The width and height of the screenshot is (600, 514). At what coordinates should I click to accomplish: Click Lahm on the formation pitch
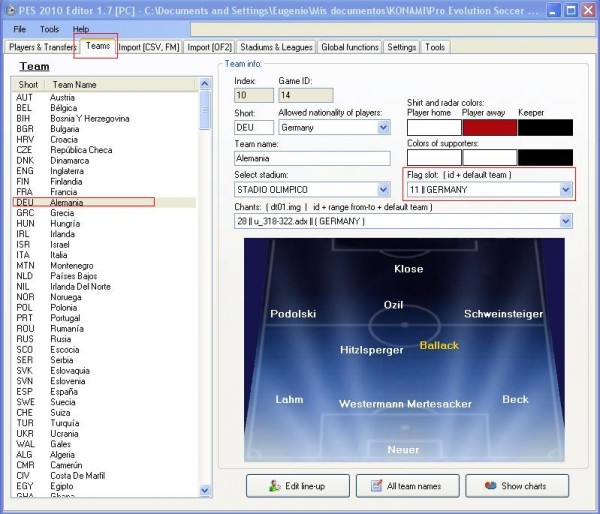289,399
